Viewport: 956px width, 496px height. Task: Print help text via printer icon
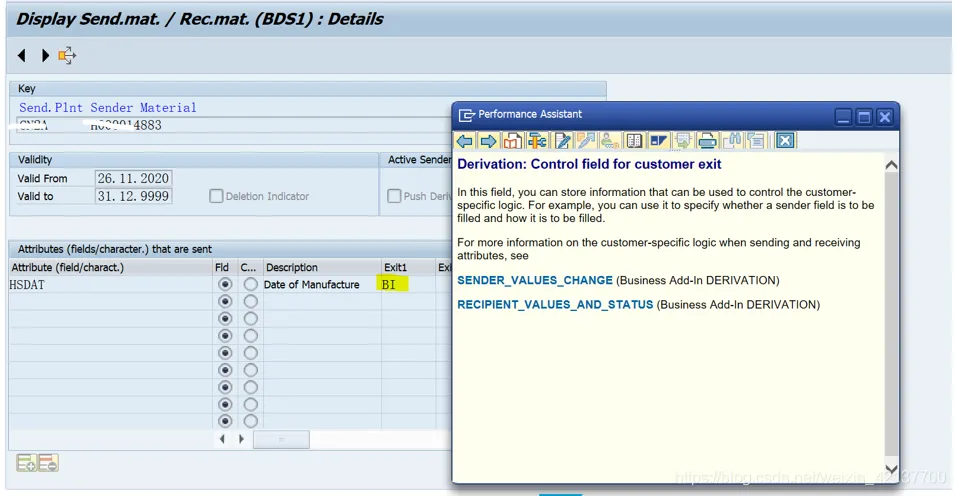(707, 141)
